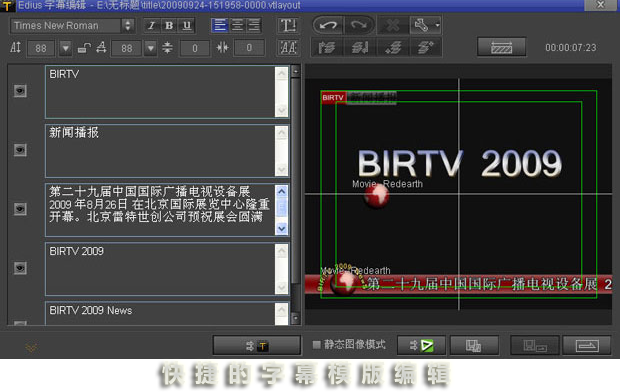Open the Times New Roman font dropdown
The height and width of the screenshot is (392, 620).
[x=128, y=26]
